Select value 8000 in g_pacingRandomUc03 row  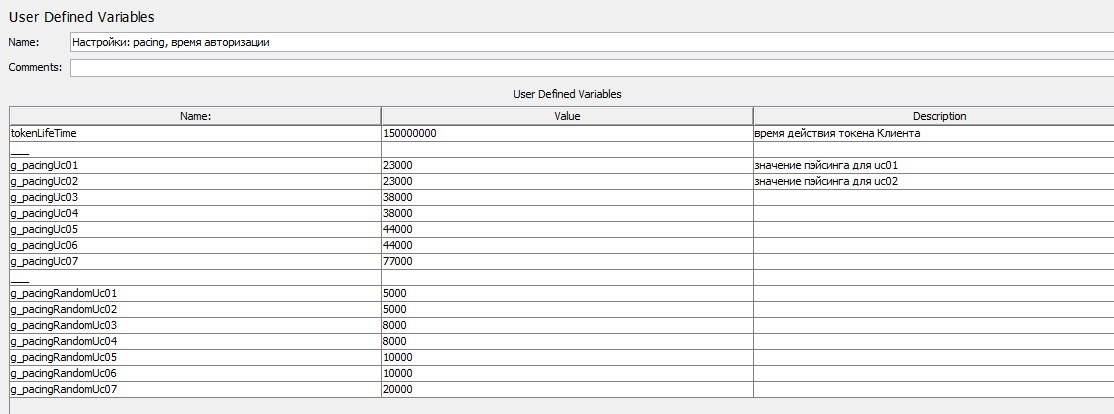(567, 325)
